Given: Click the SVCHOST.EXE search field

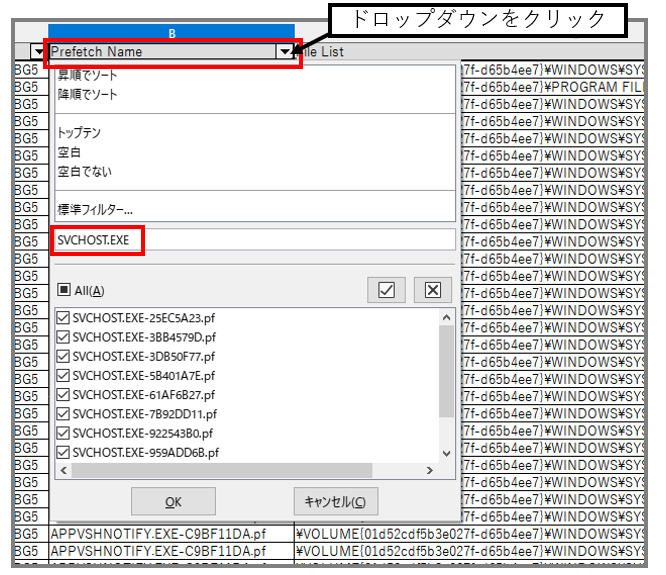Looking at the screenshot, I should coord(255,240).
